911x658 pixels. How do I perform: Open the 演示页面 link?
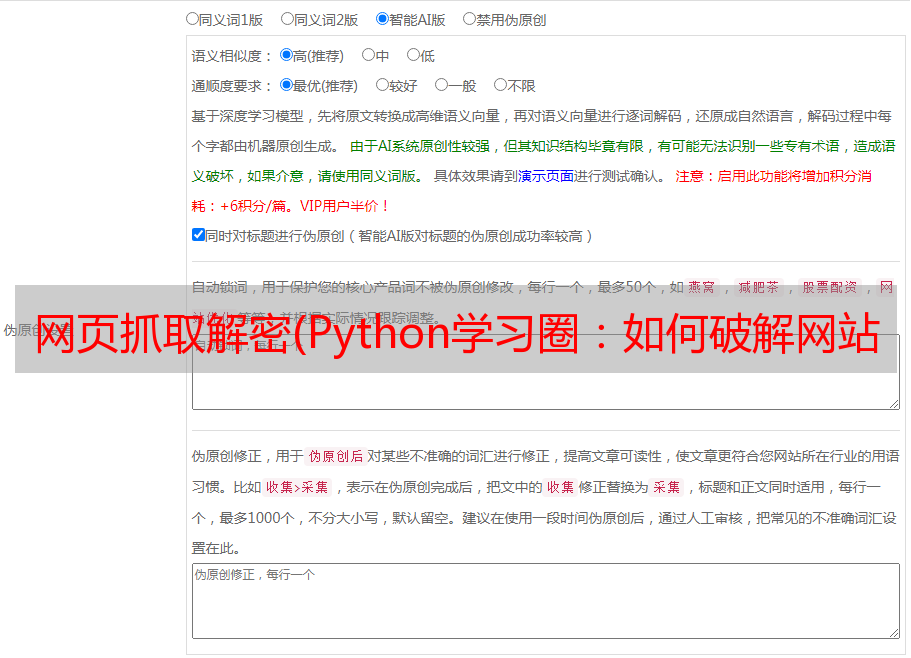coord(546,176)
